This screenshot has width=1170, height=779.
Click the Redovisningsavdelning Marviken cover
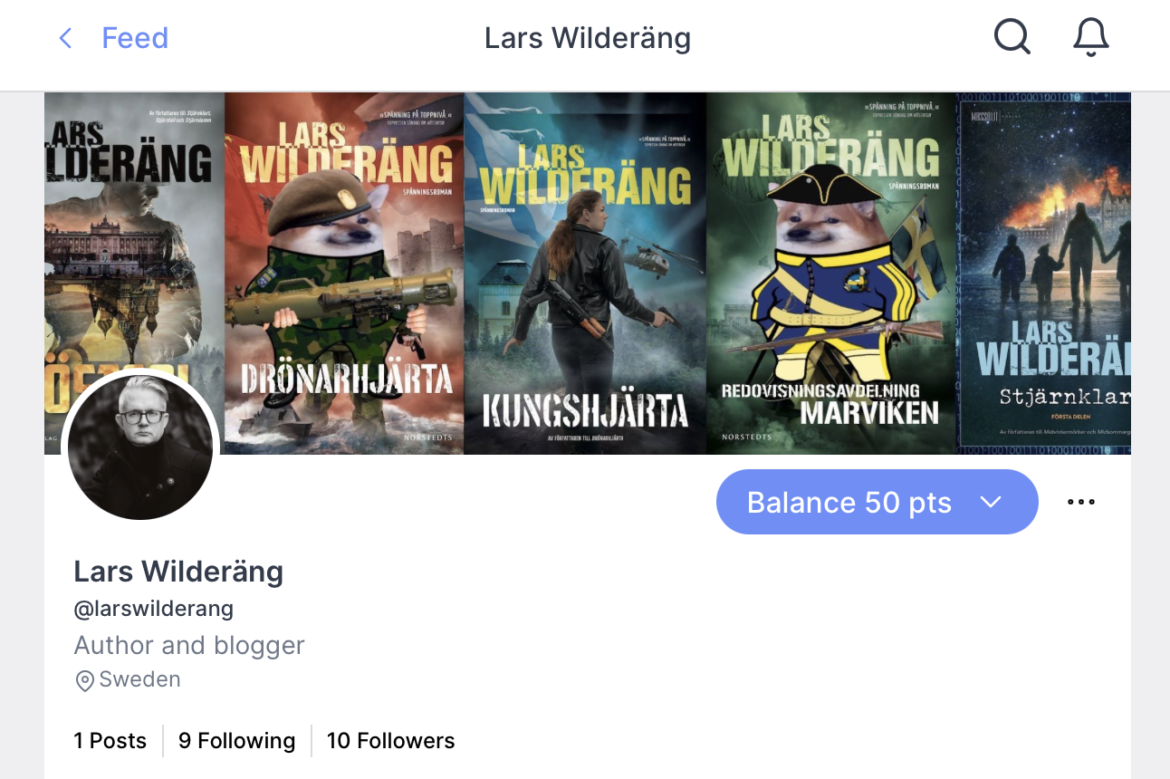coord(831,273)
